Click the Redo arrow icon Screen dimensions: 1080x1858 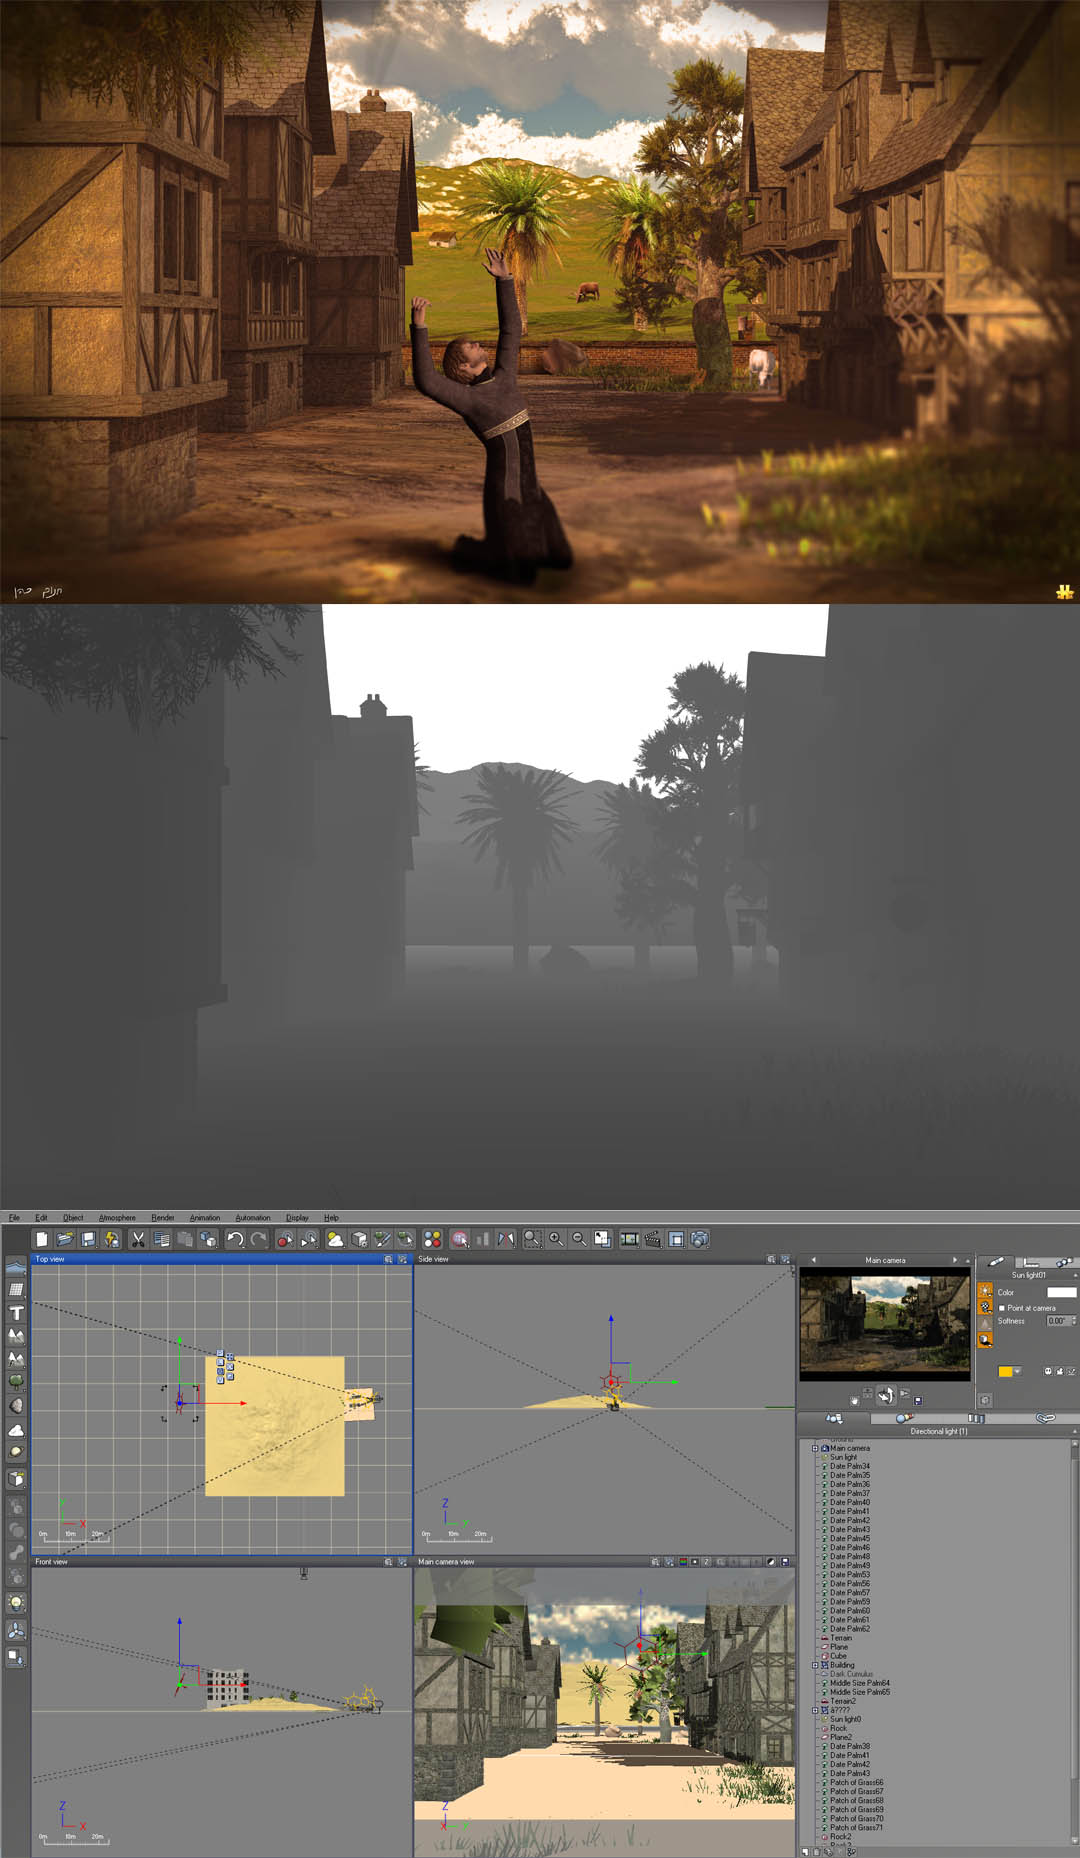(258, 1239)
